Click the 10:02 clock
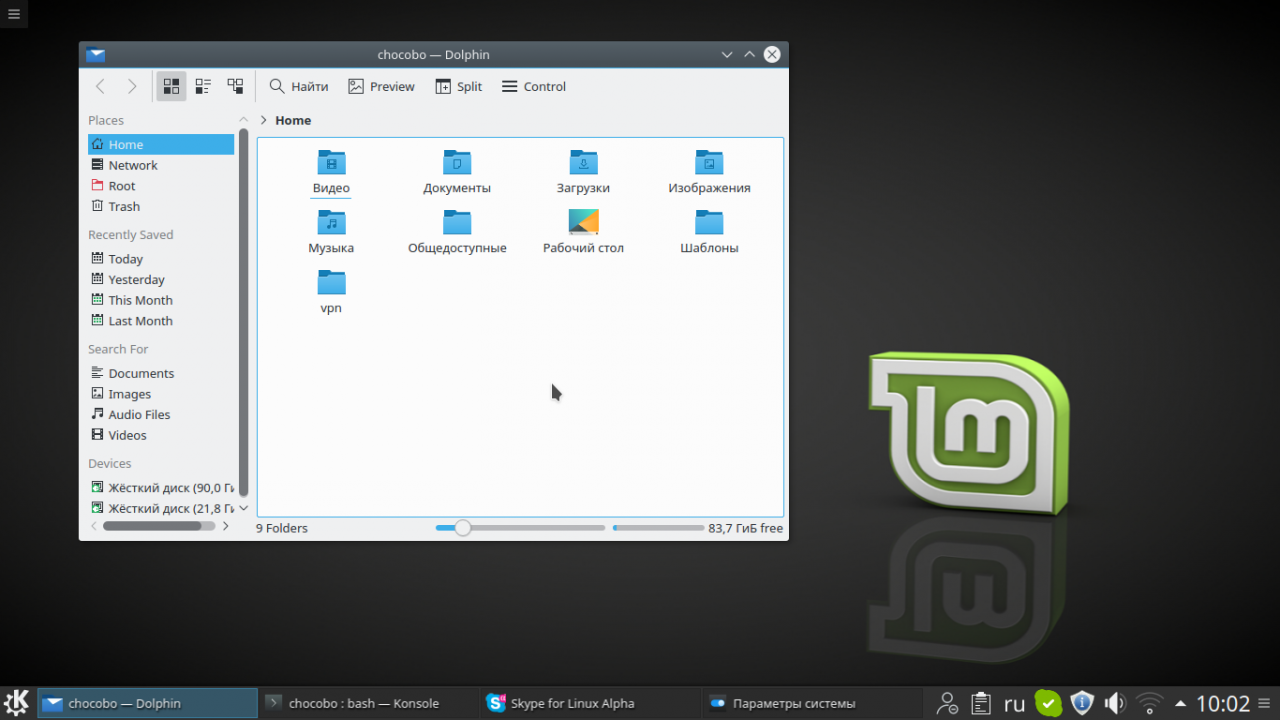This screenshot has width=1280, height=720. coord(1224,703)
